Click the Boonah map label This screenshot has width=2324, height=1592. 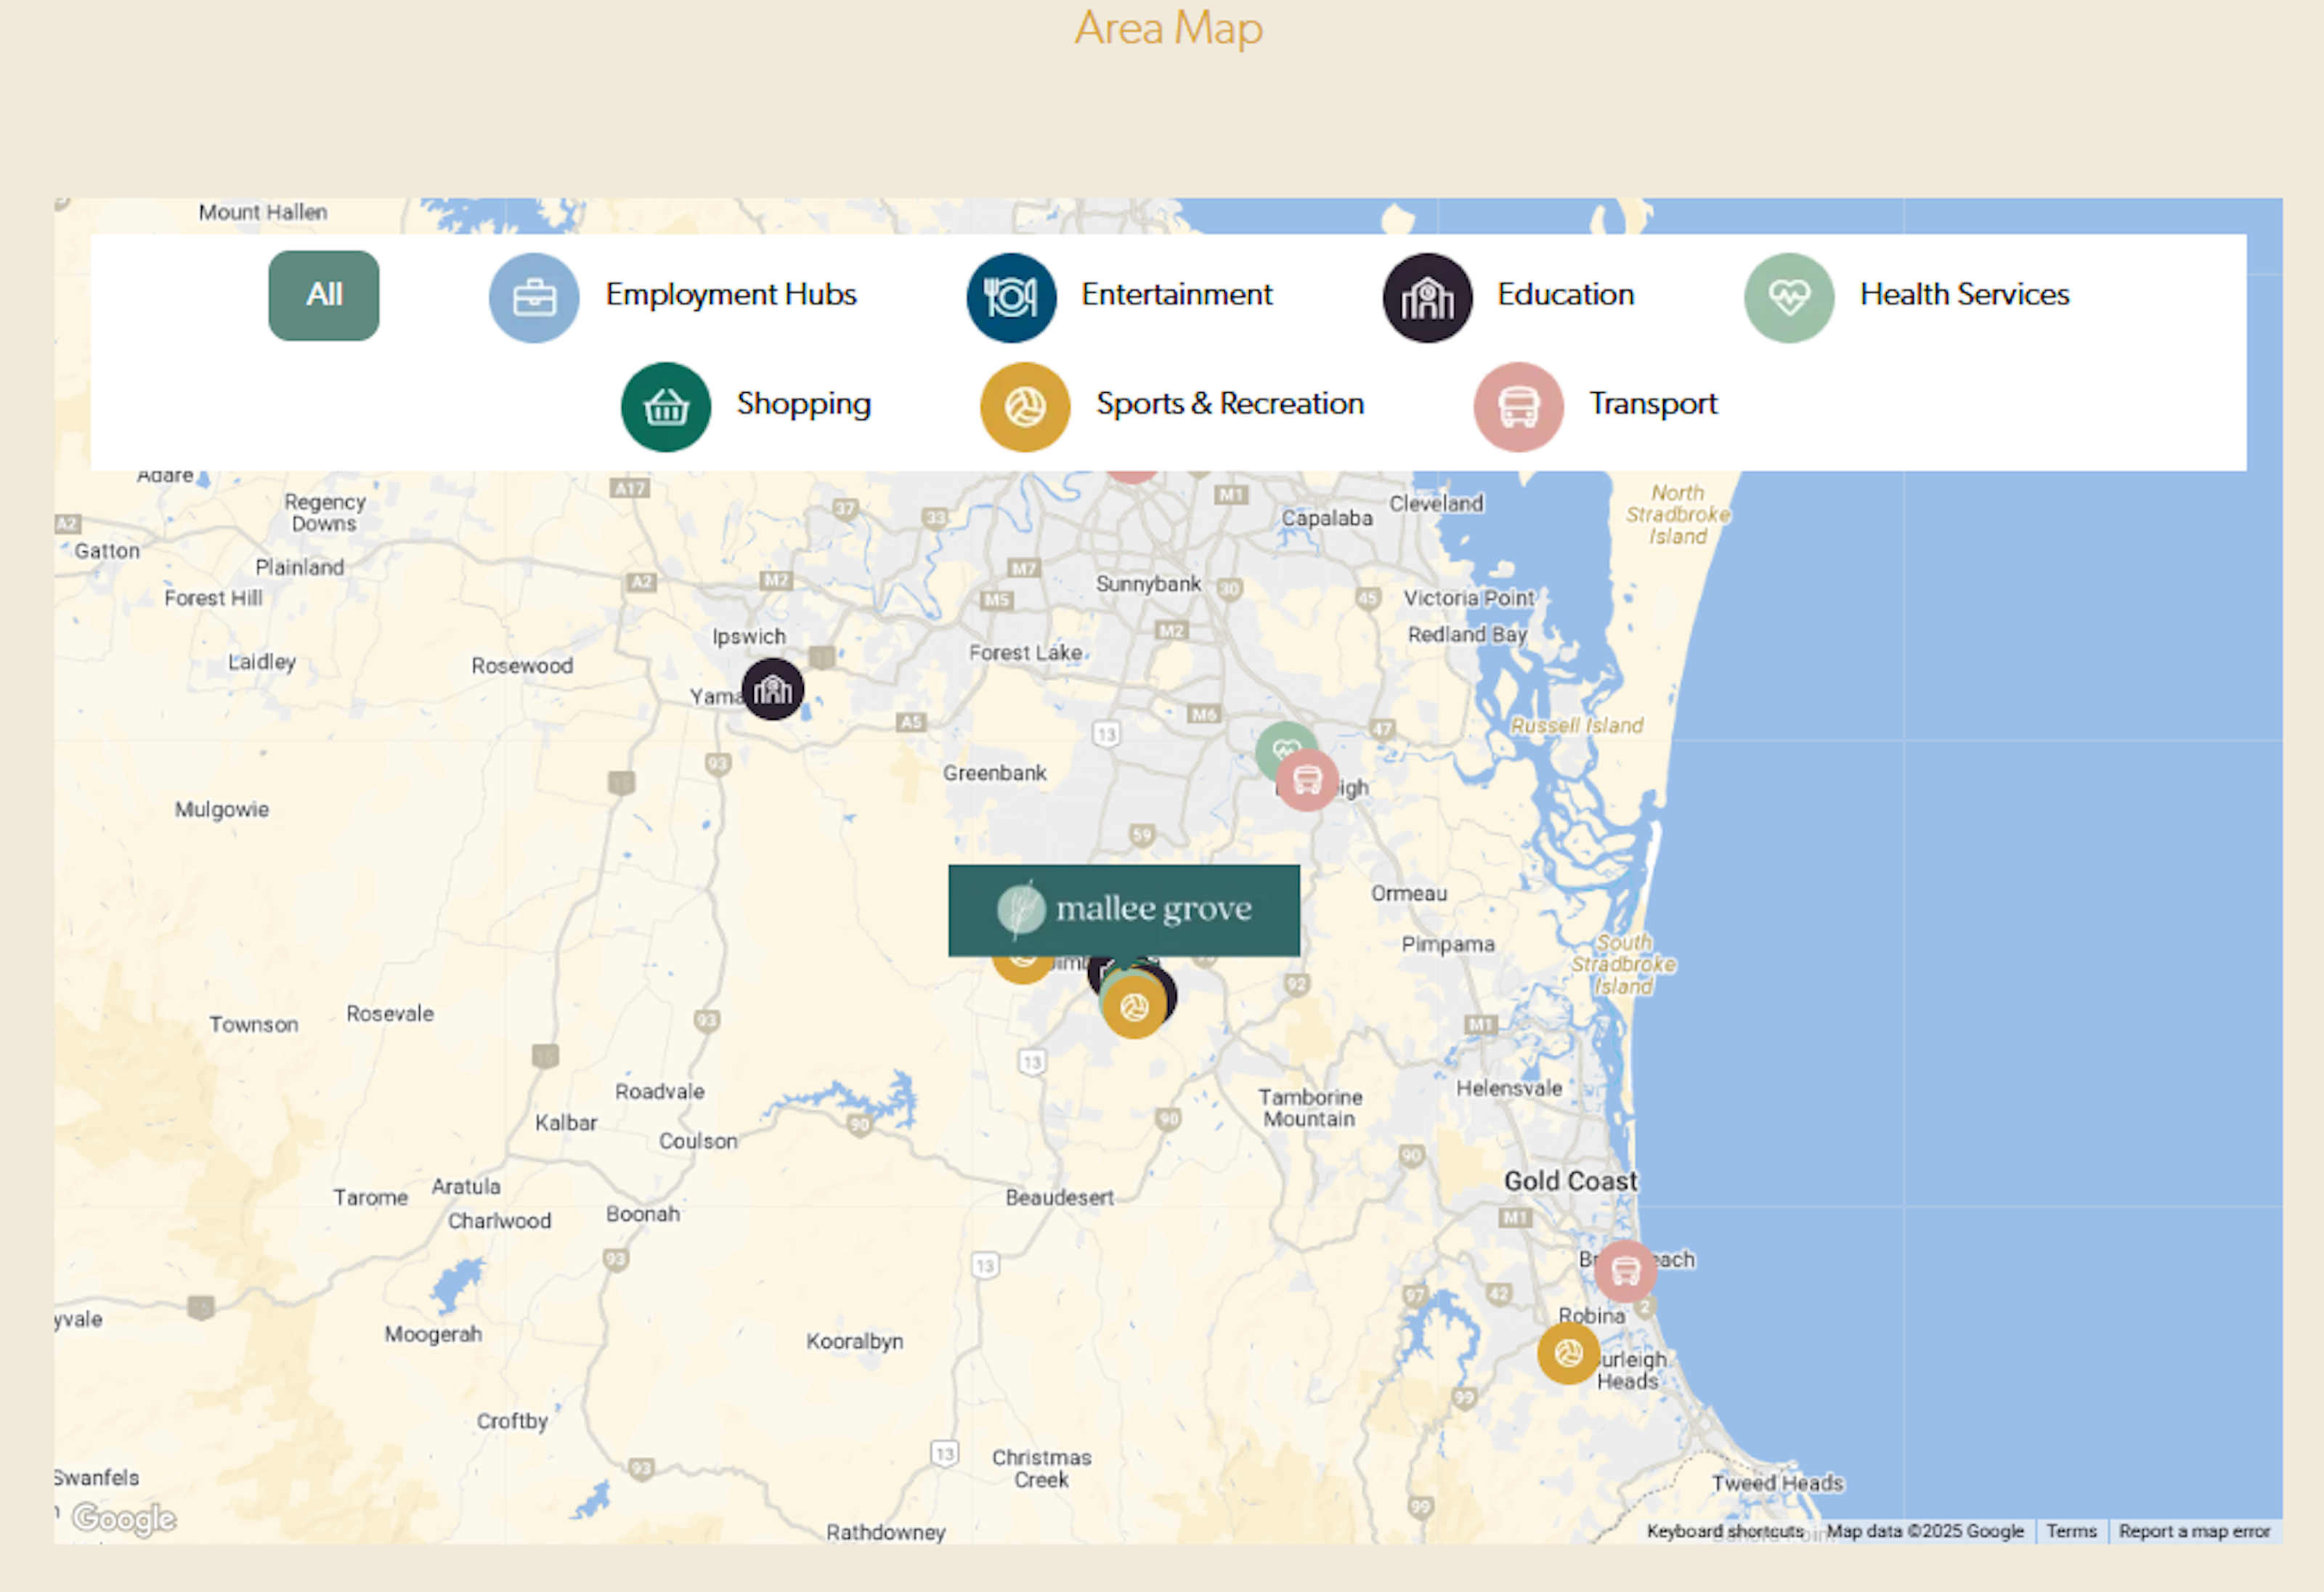coord(643,1214)
